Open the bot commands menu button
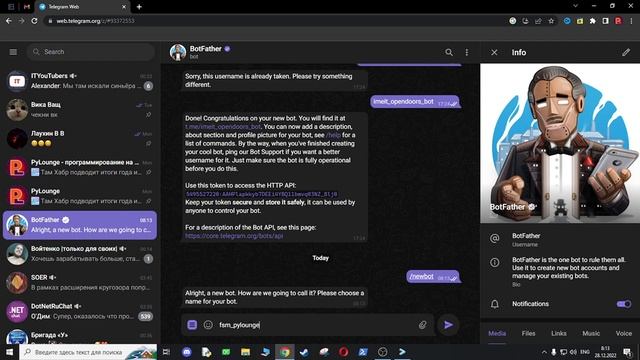 pyautogui.click(x=192, y=325)
